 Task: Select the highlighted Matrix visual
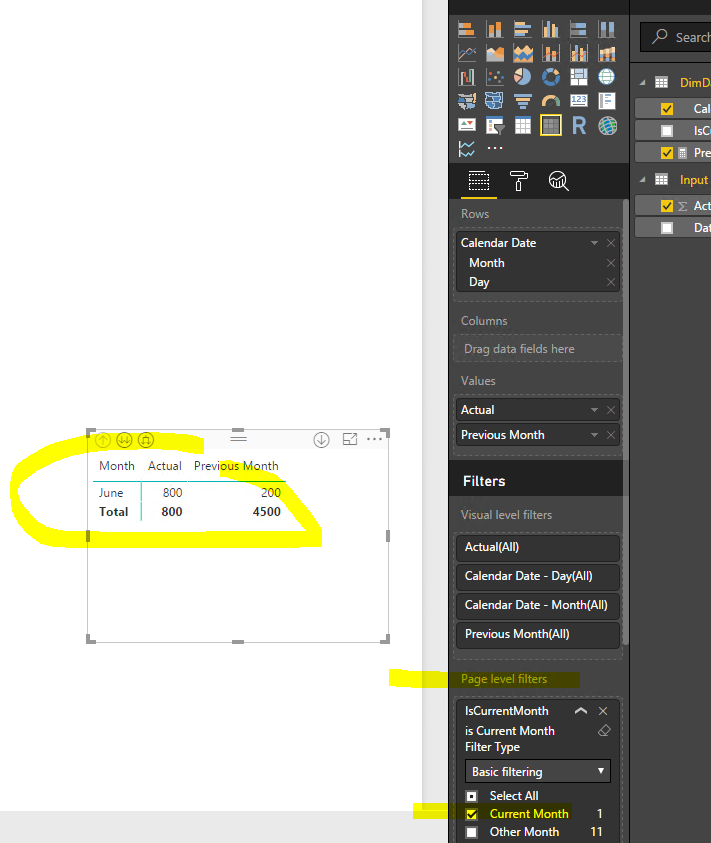(x=551, y=125)
